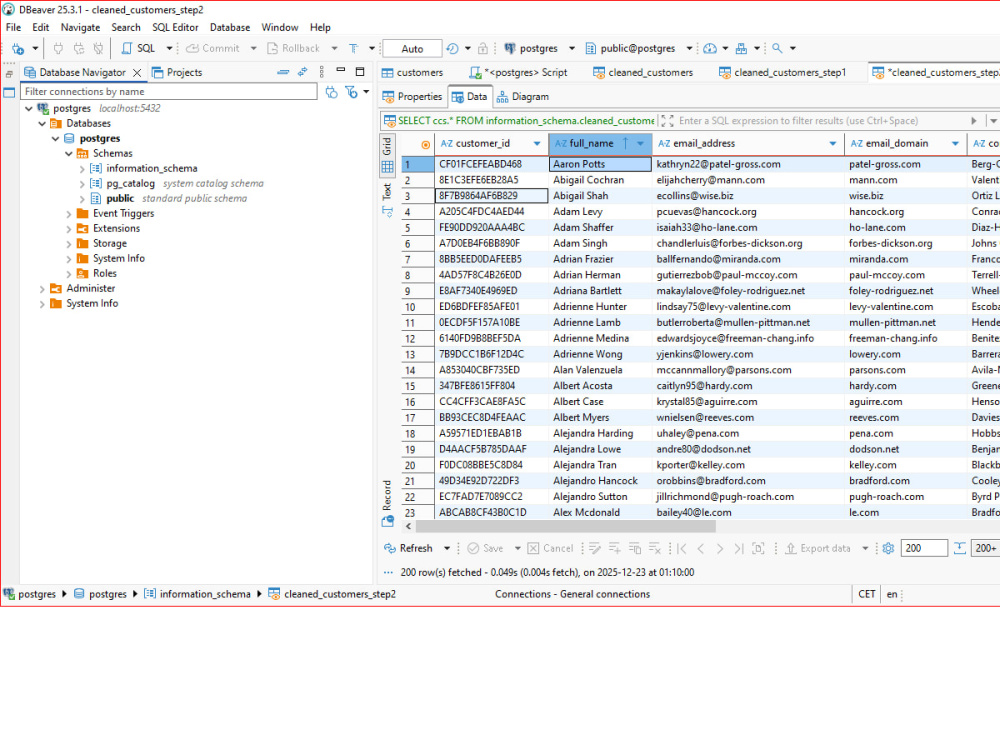Expand the information_schema node
Image resolution: width=1000 pixels, height=750 pixels.
point(82,169)
